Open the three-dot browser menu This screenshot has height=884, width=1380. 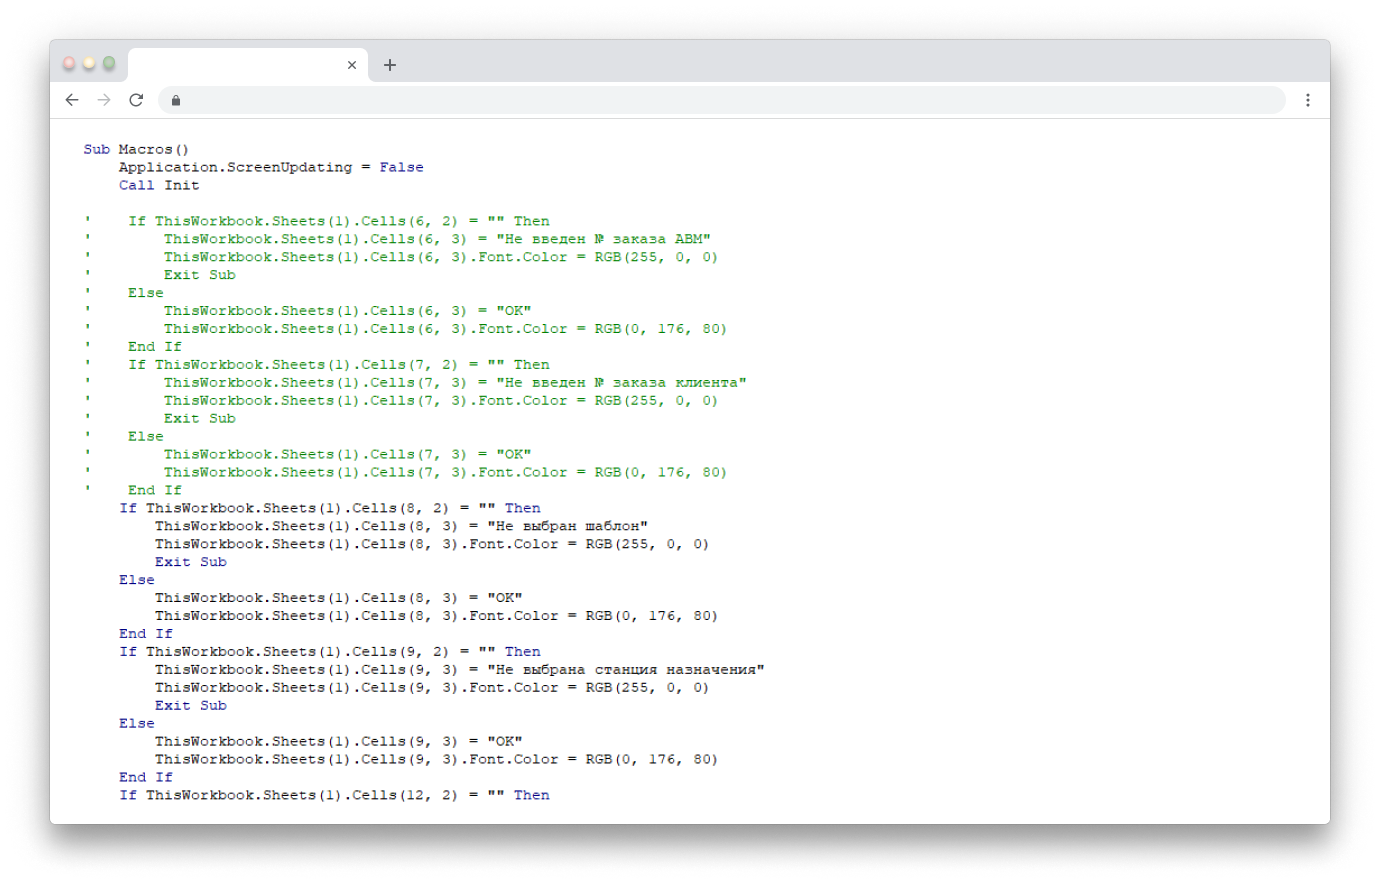click(x=1308, y=100)
